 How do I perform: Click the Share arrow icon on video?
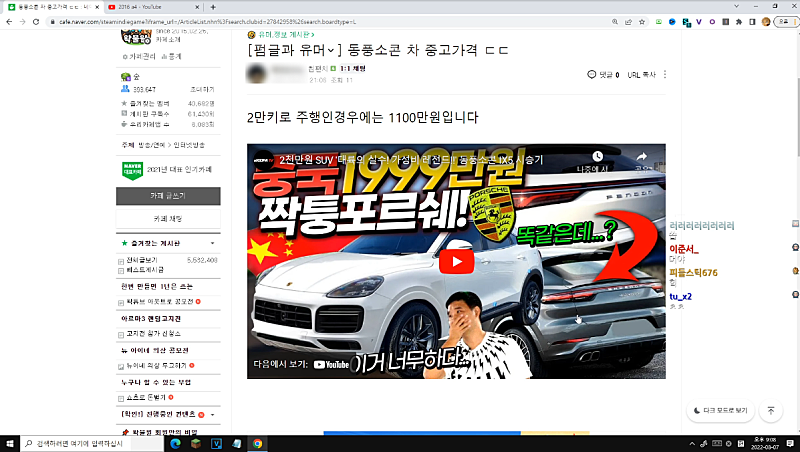click(x=641, y=158)
